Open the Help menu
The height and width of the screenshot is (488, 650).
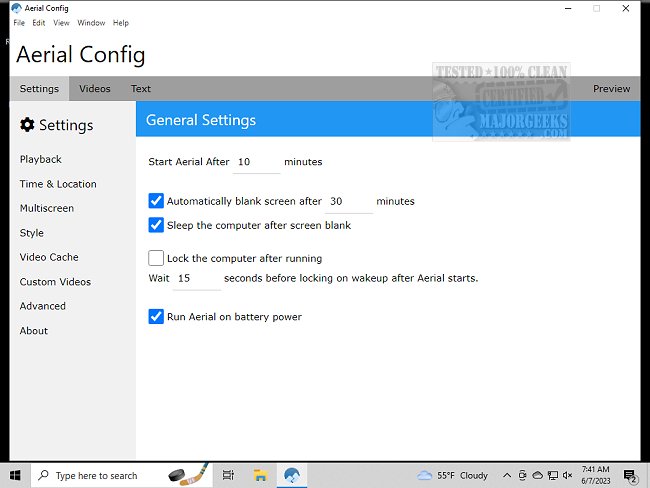(121, 23)
